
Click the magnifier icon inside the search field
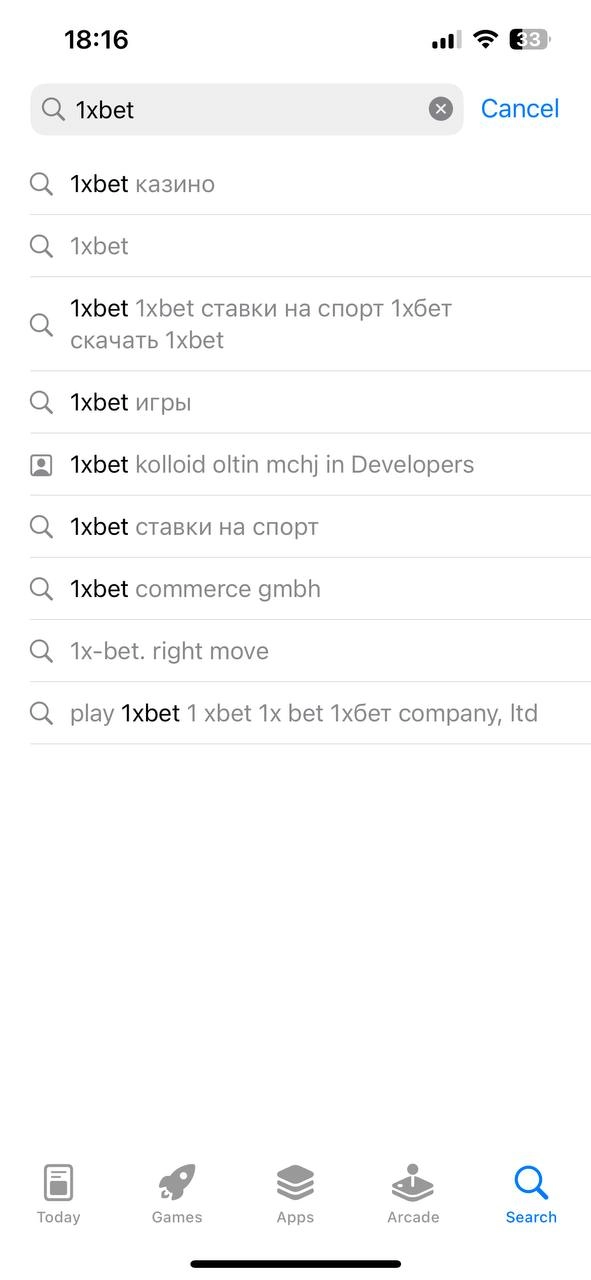pos(54,109)
